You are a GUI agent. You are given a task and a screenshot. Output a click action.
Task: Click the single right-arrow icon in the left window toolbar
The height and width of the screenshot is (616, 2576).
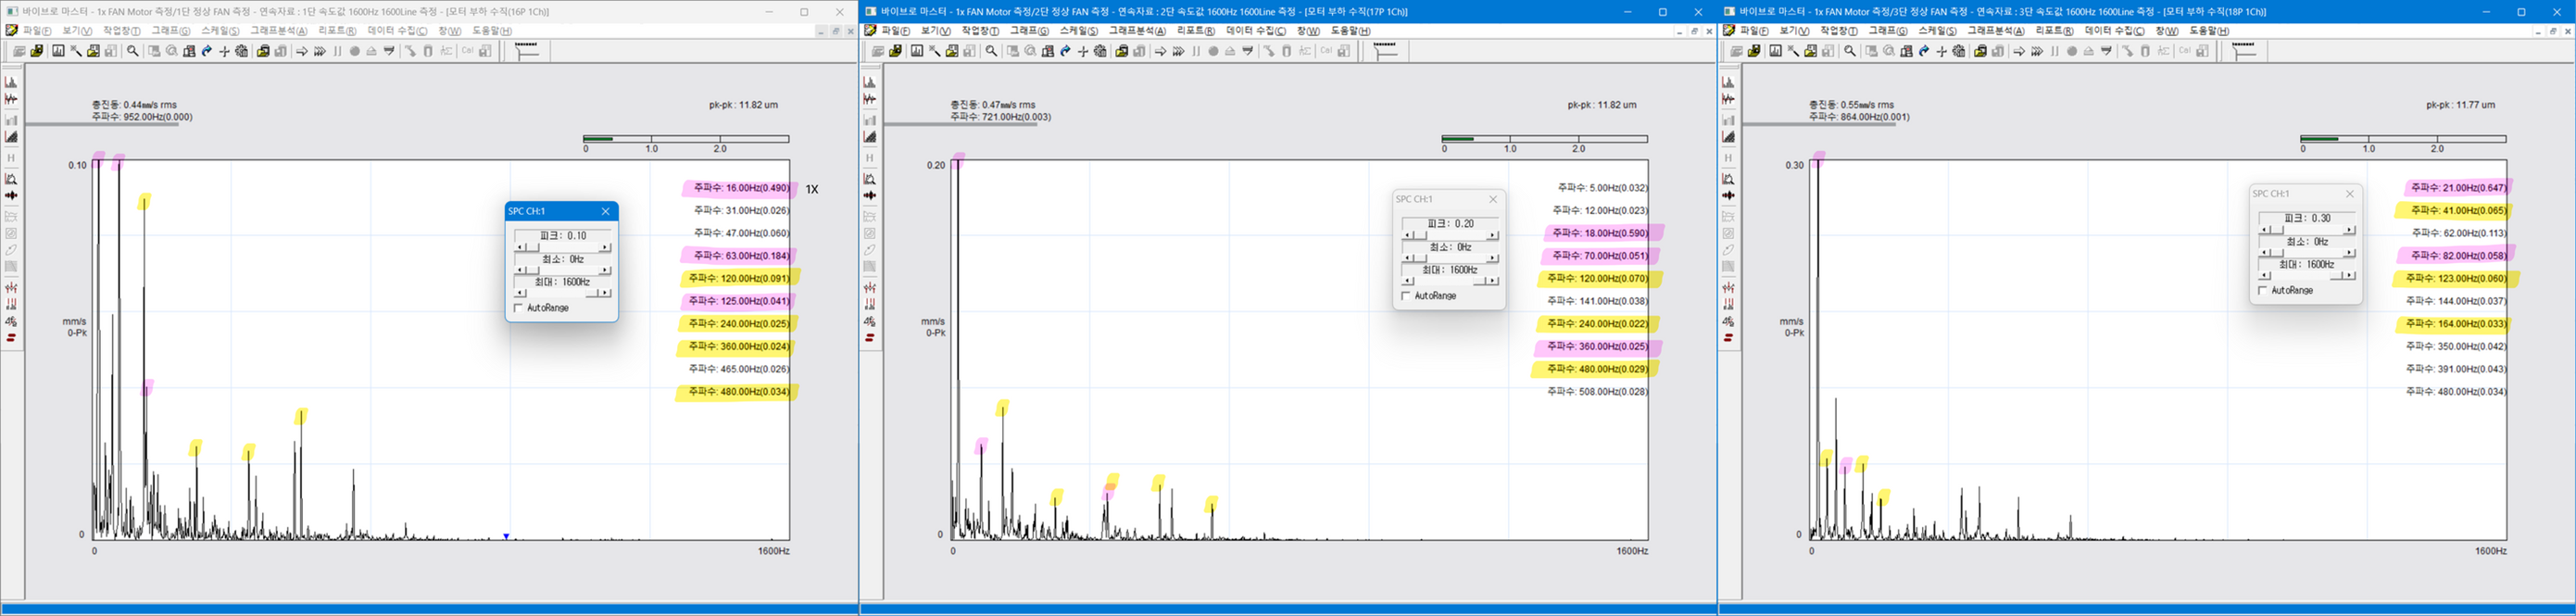[301, 51]
